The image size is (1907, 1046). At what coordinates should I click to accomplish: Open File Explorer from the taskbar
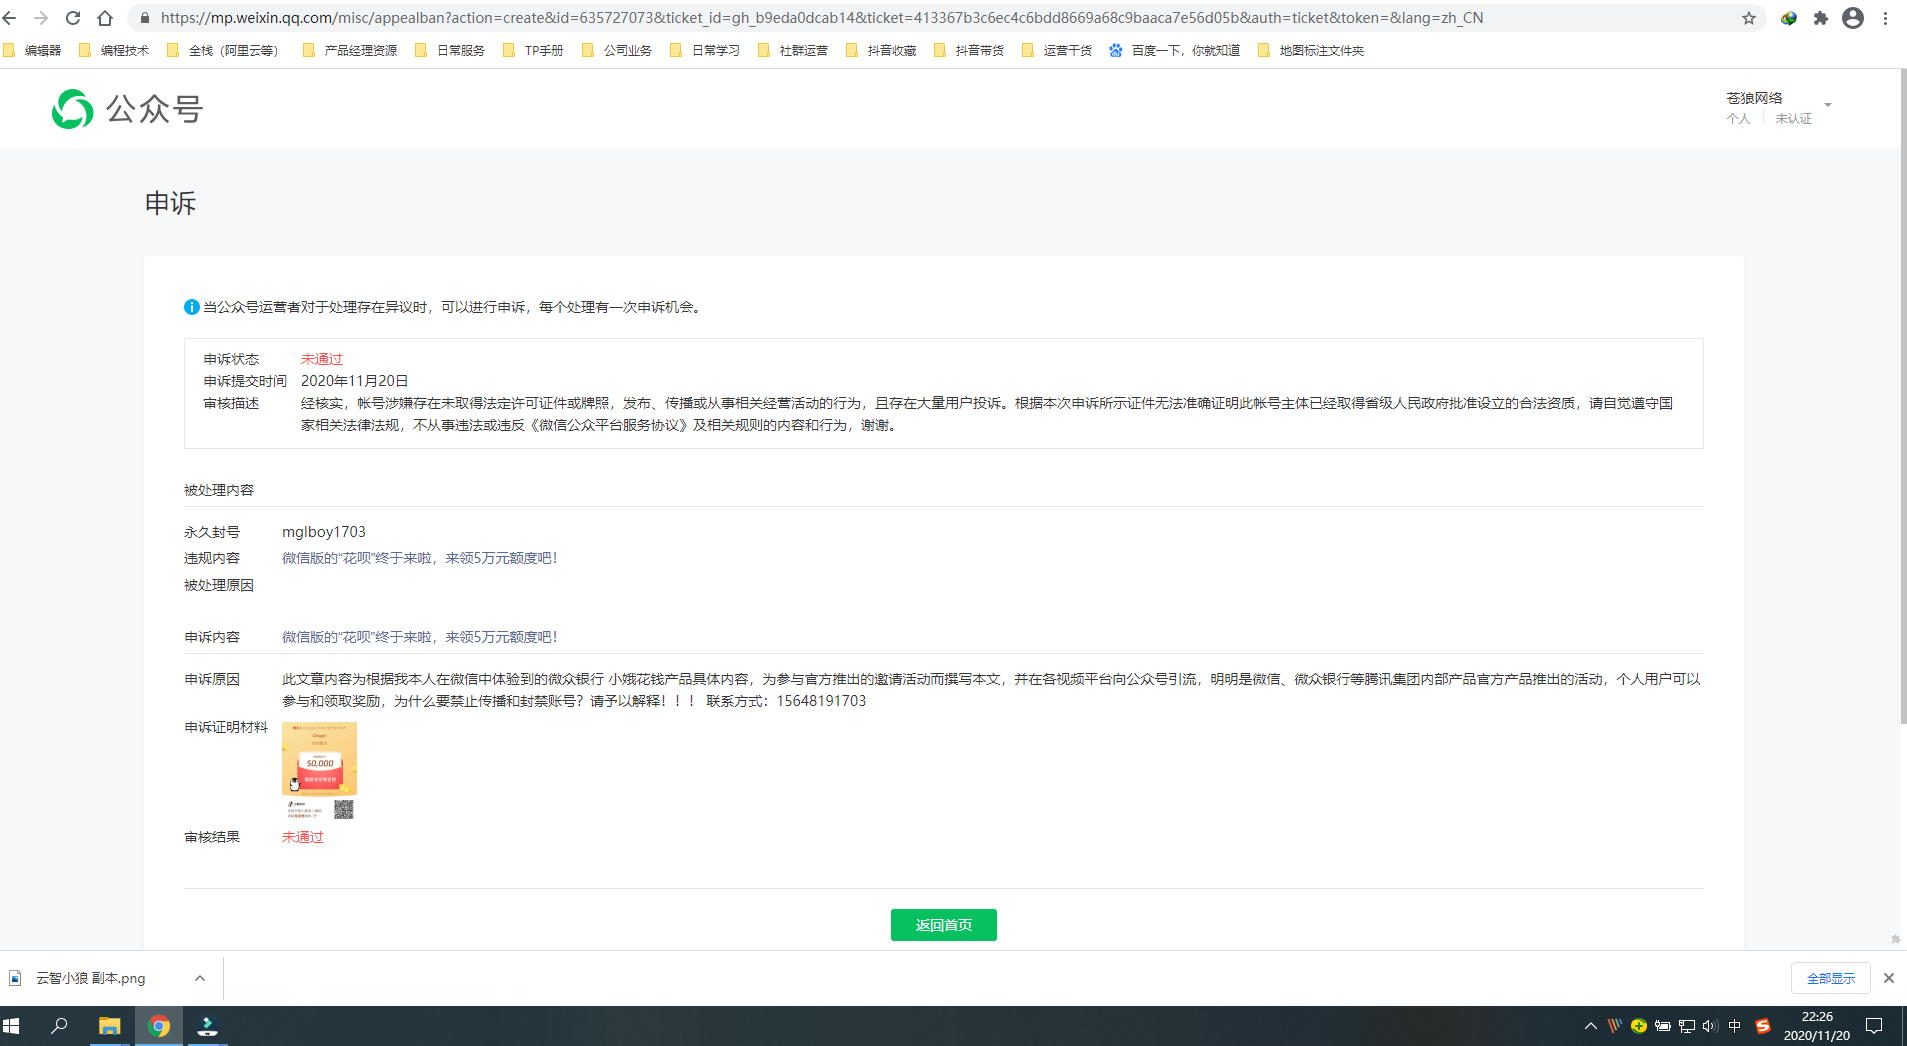(x=109, y=1026)
